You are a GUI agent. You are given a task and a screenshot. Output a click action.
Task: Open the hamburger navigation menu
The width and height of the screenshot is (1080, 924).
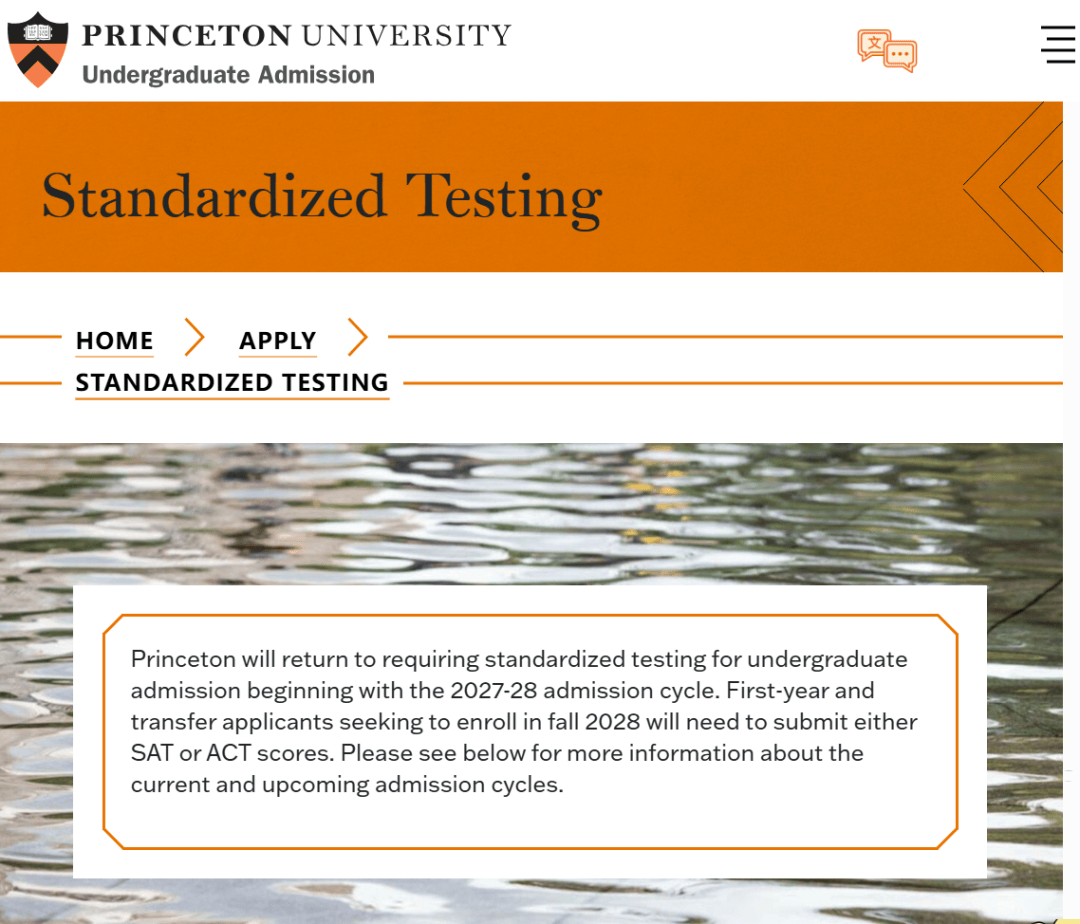(1057, 43)
